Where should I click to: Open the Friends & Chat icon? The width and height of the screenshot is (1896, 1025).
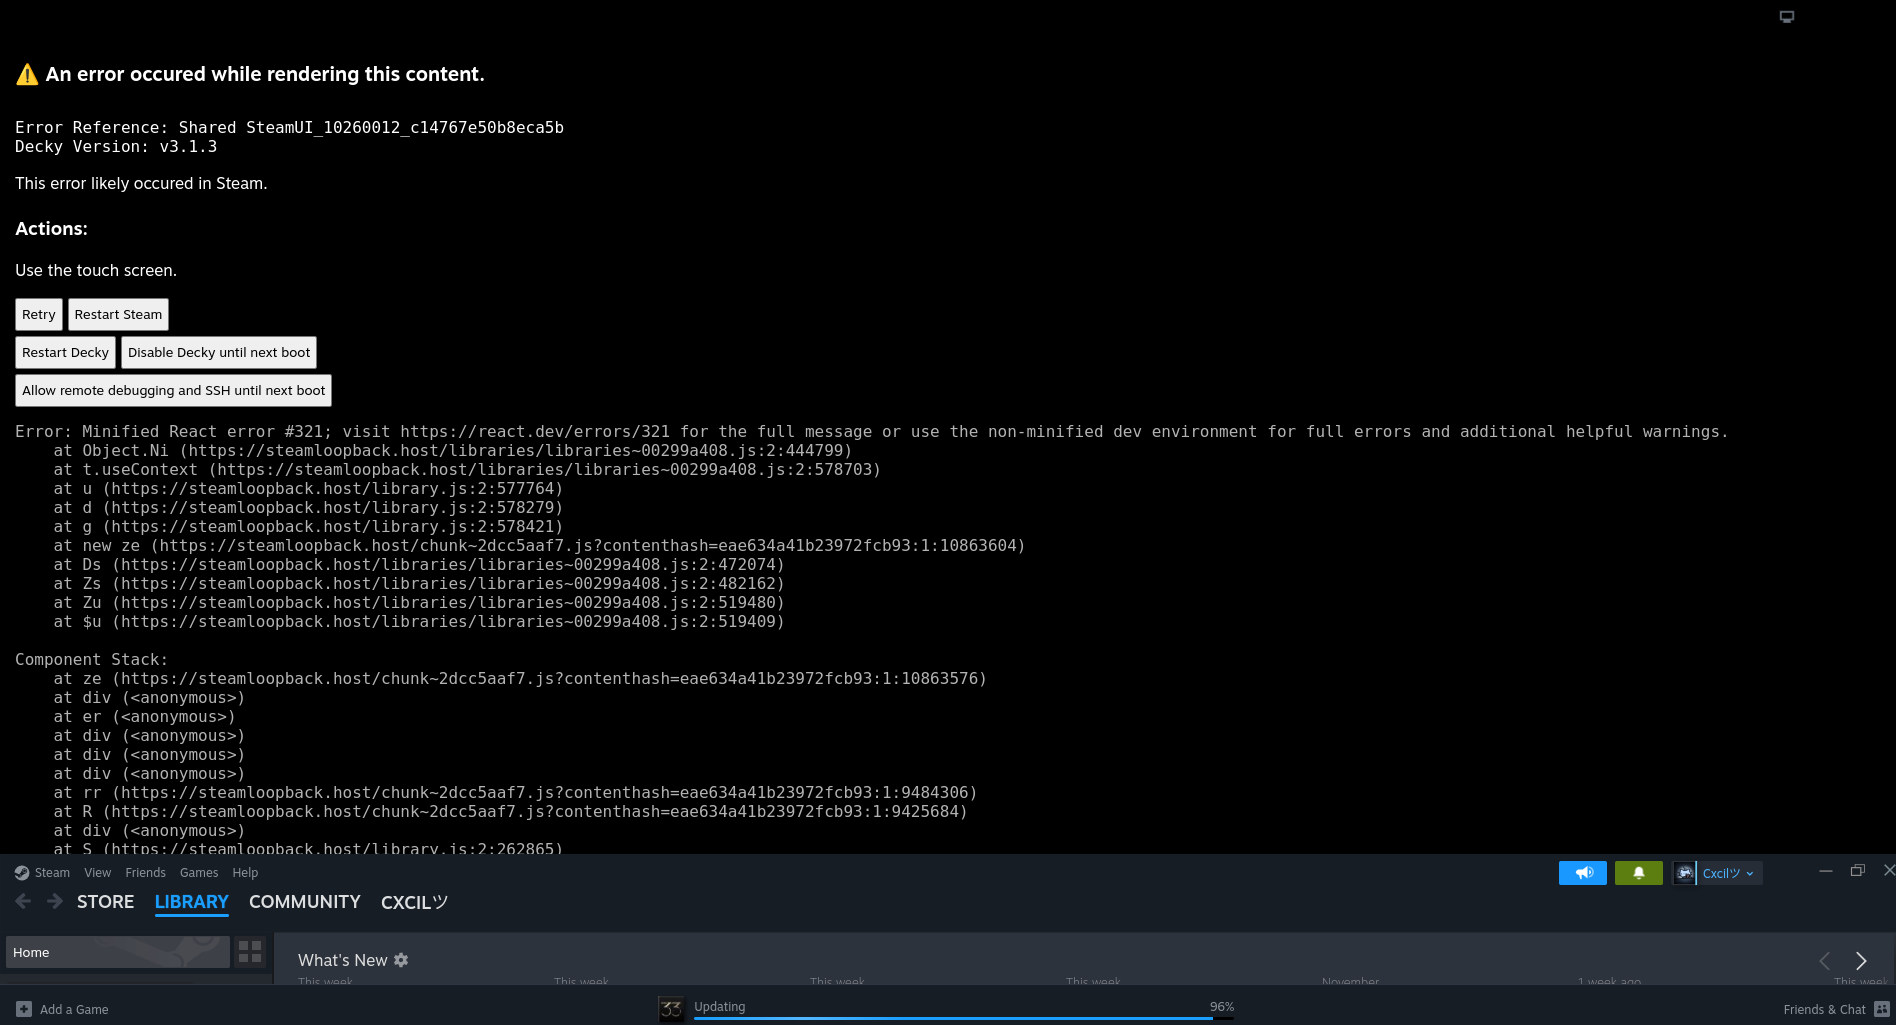[x=1882, y=1009]
